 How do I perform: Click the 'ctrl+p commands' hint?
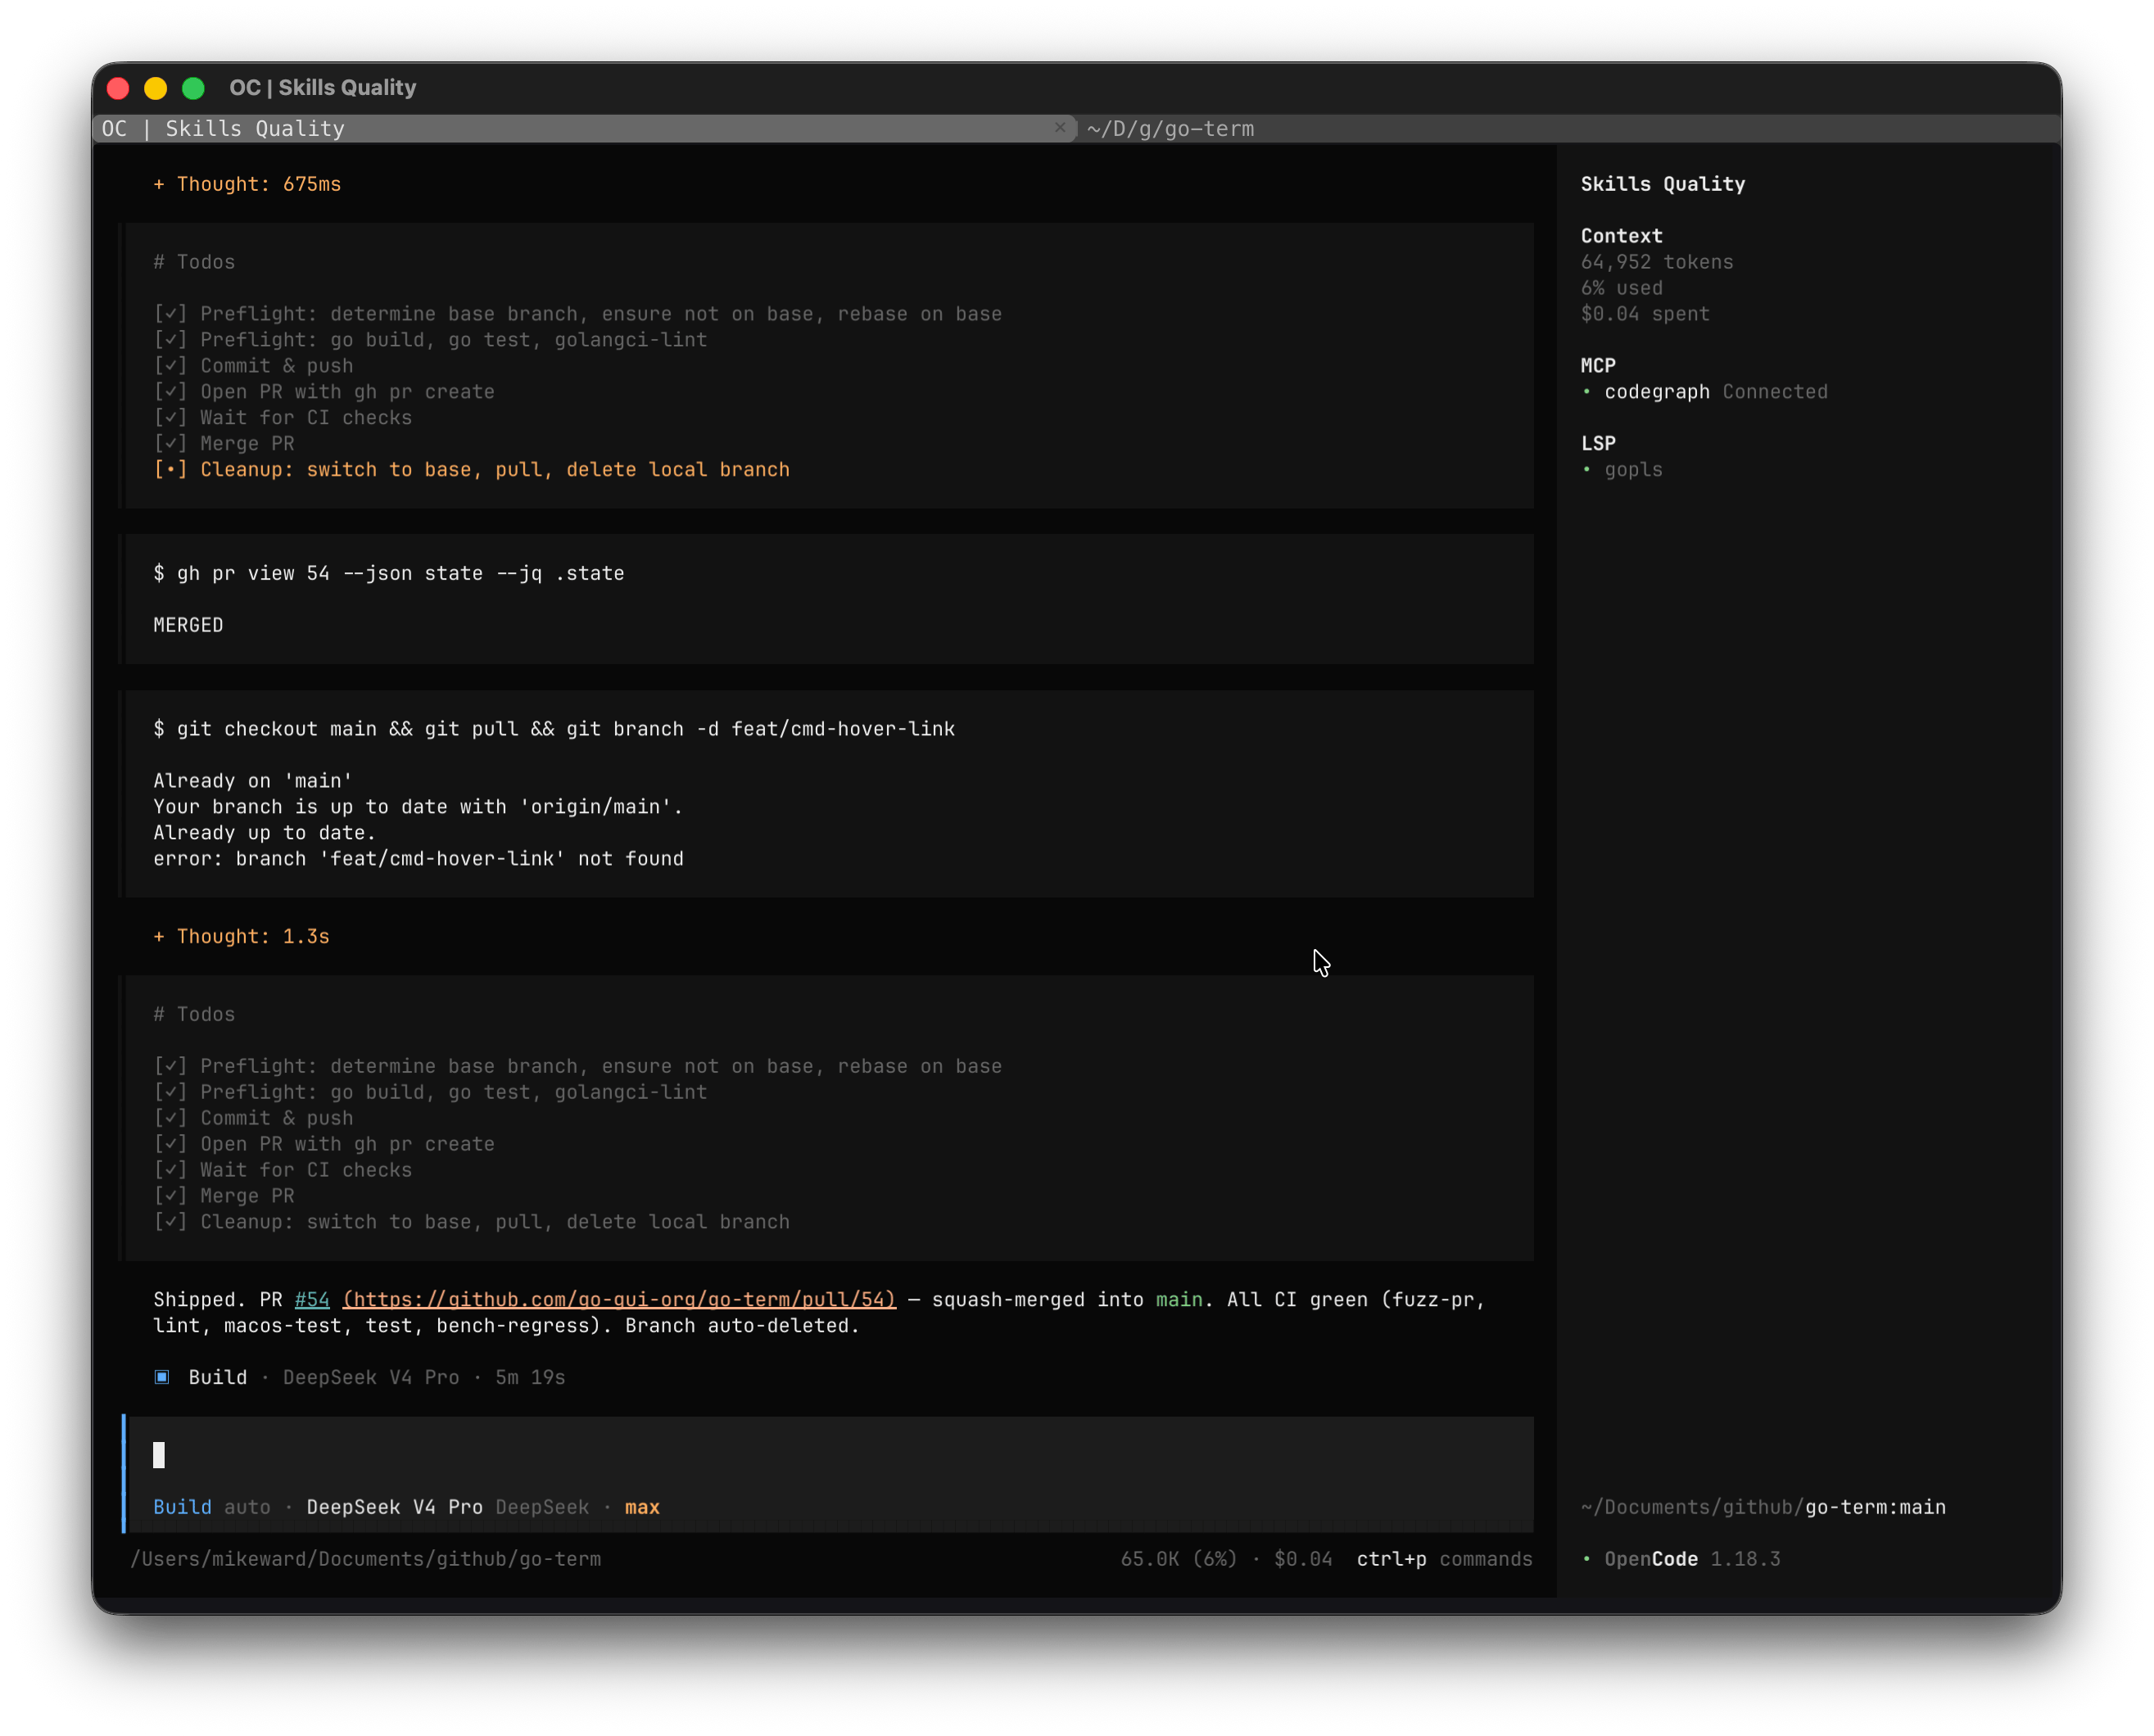1444,1559
